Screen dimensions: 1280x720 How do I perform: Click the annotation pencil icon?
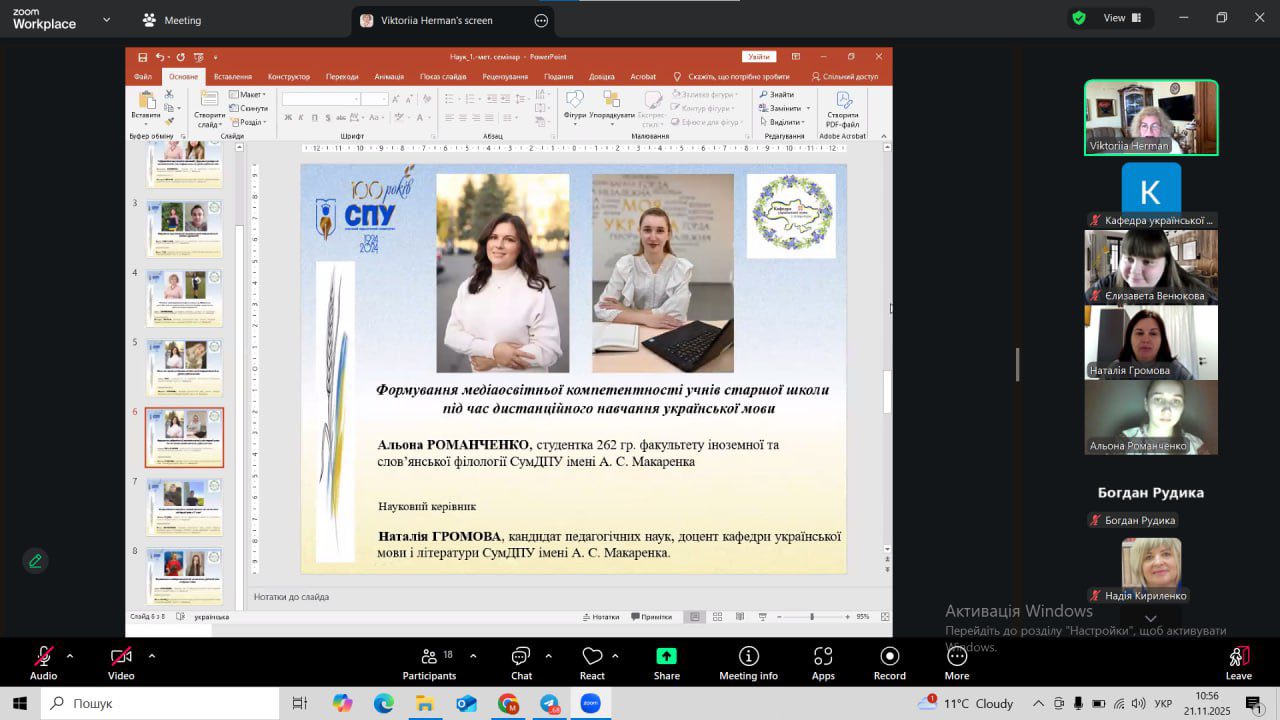click(35, 561)
